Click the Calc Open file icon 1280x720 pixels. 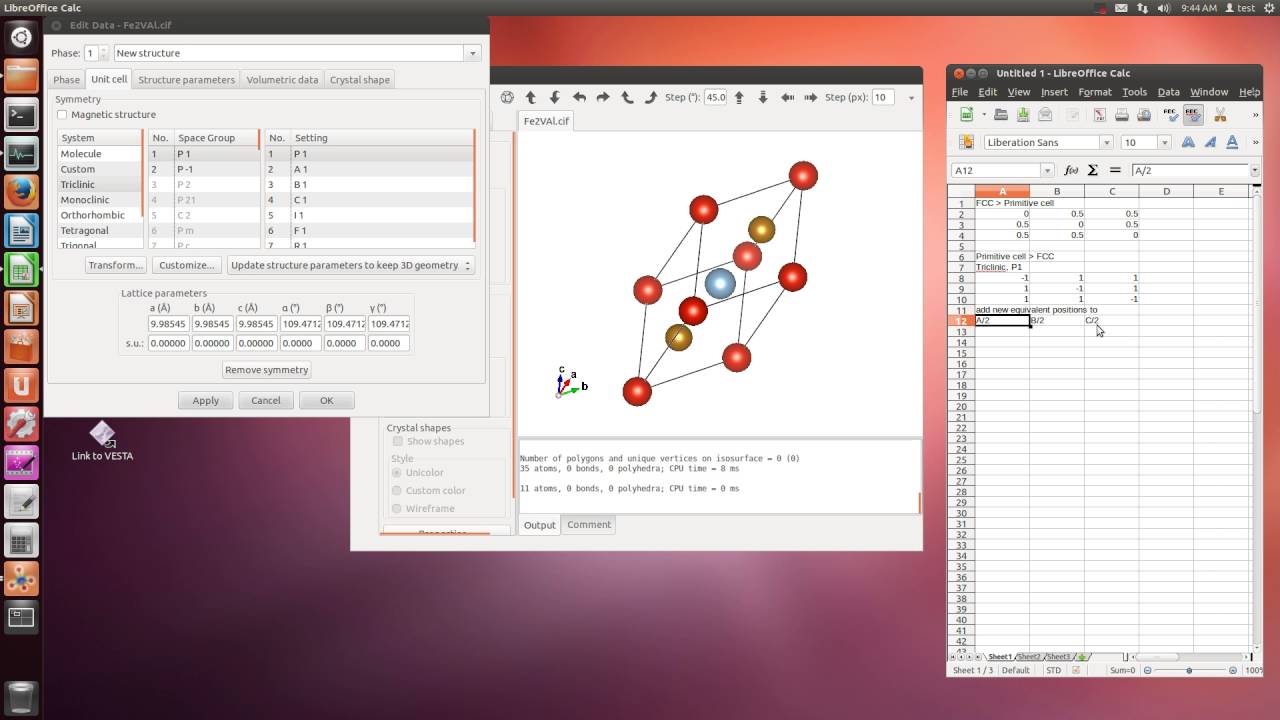tap(1001, 115)
